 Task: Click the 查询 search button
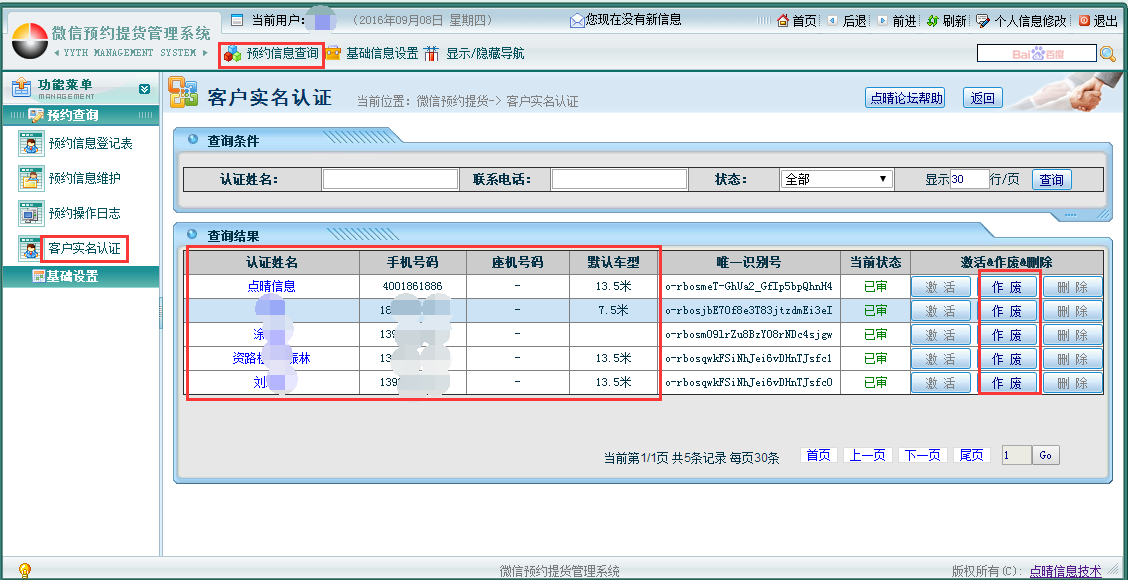tap(1051, 180)
